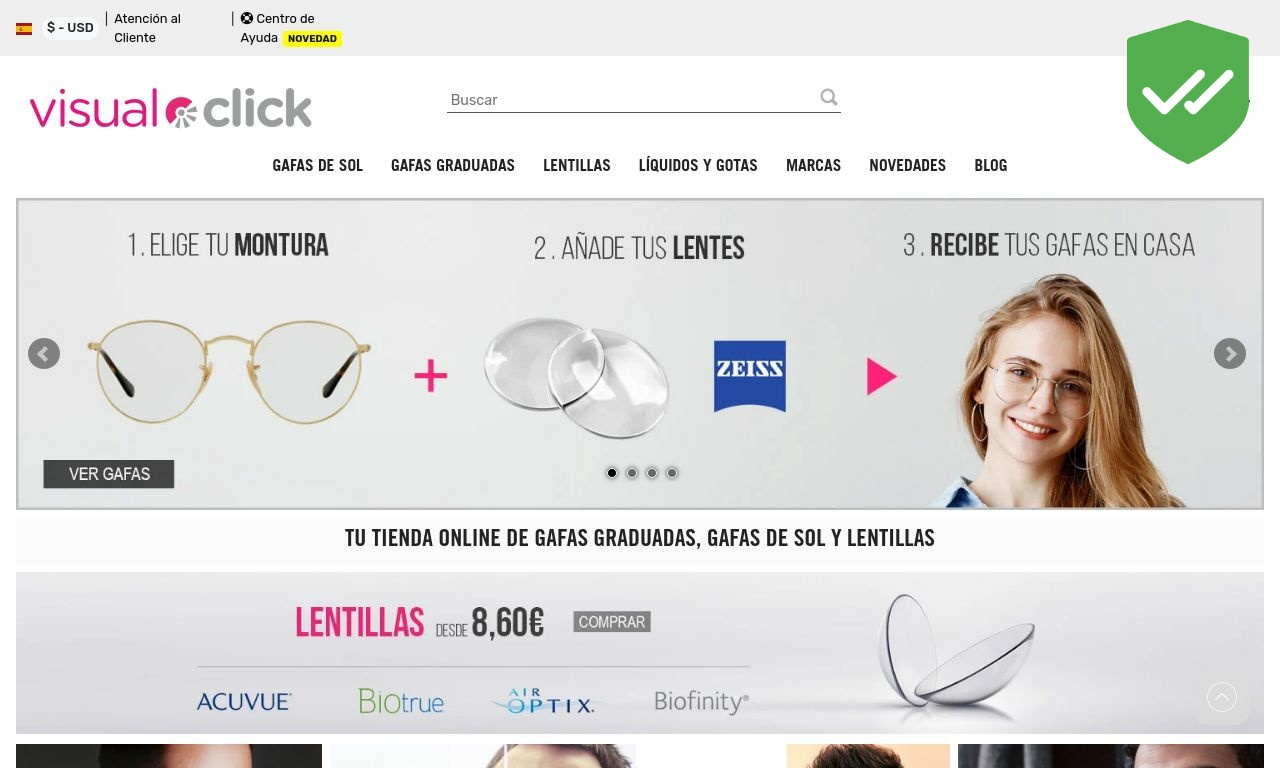Image resolution: width=1280 pixels, height=768 pixels.
Task: Focus the Buscar search field
Action: pyautogui.click(x=630, y=99)
